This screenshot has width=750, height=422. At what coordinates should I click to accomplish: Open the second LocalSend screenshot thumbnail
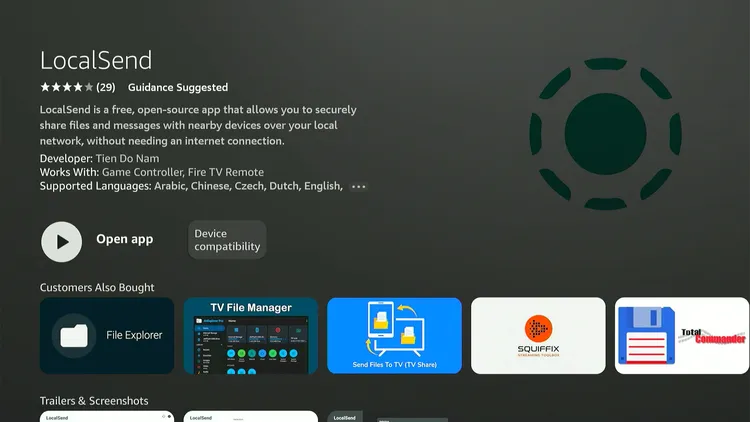pyautogui.click(x=251, y=416)
